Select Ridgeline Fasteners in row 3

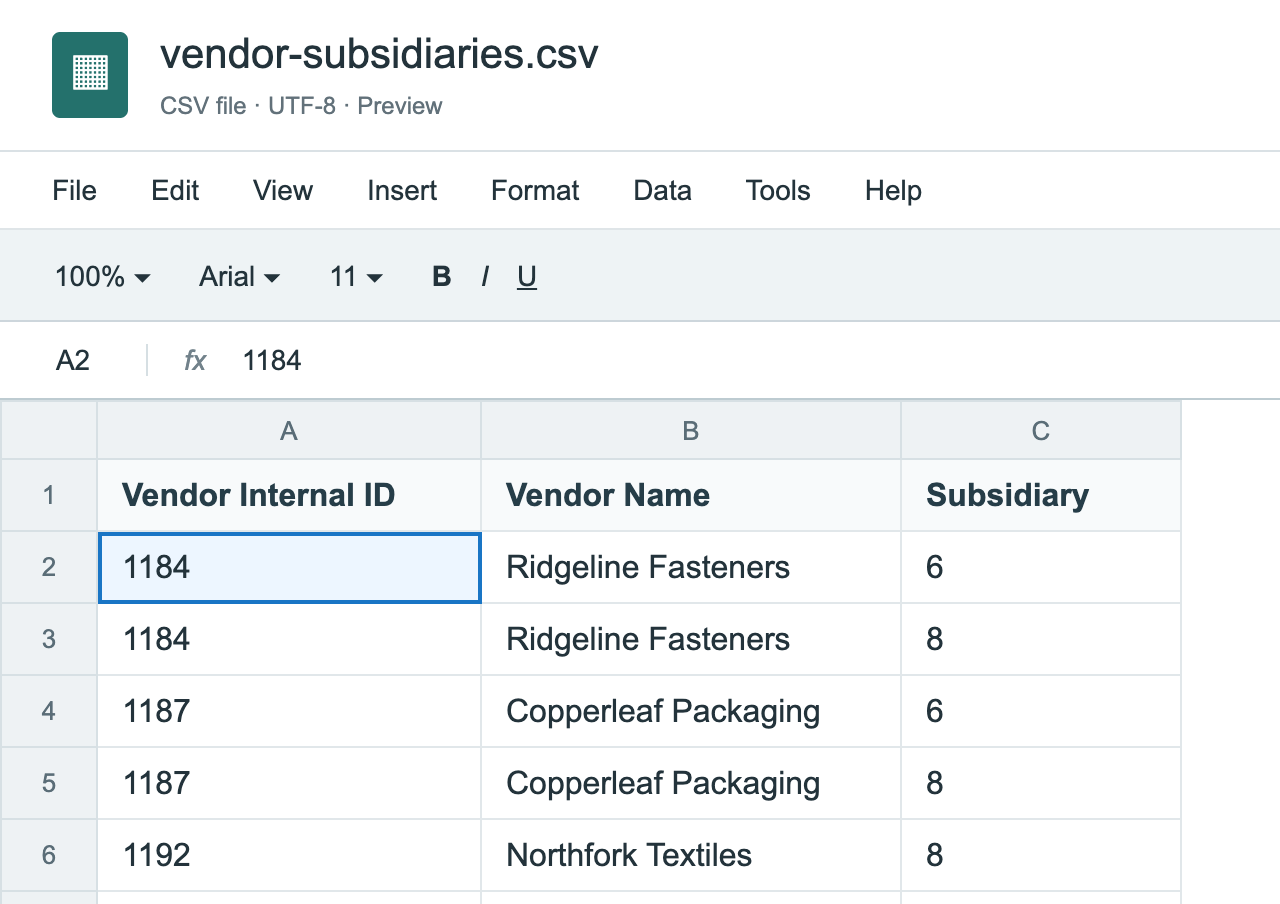(x=691, y=639)
